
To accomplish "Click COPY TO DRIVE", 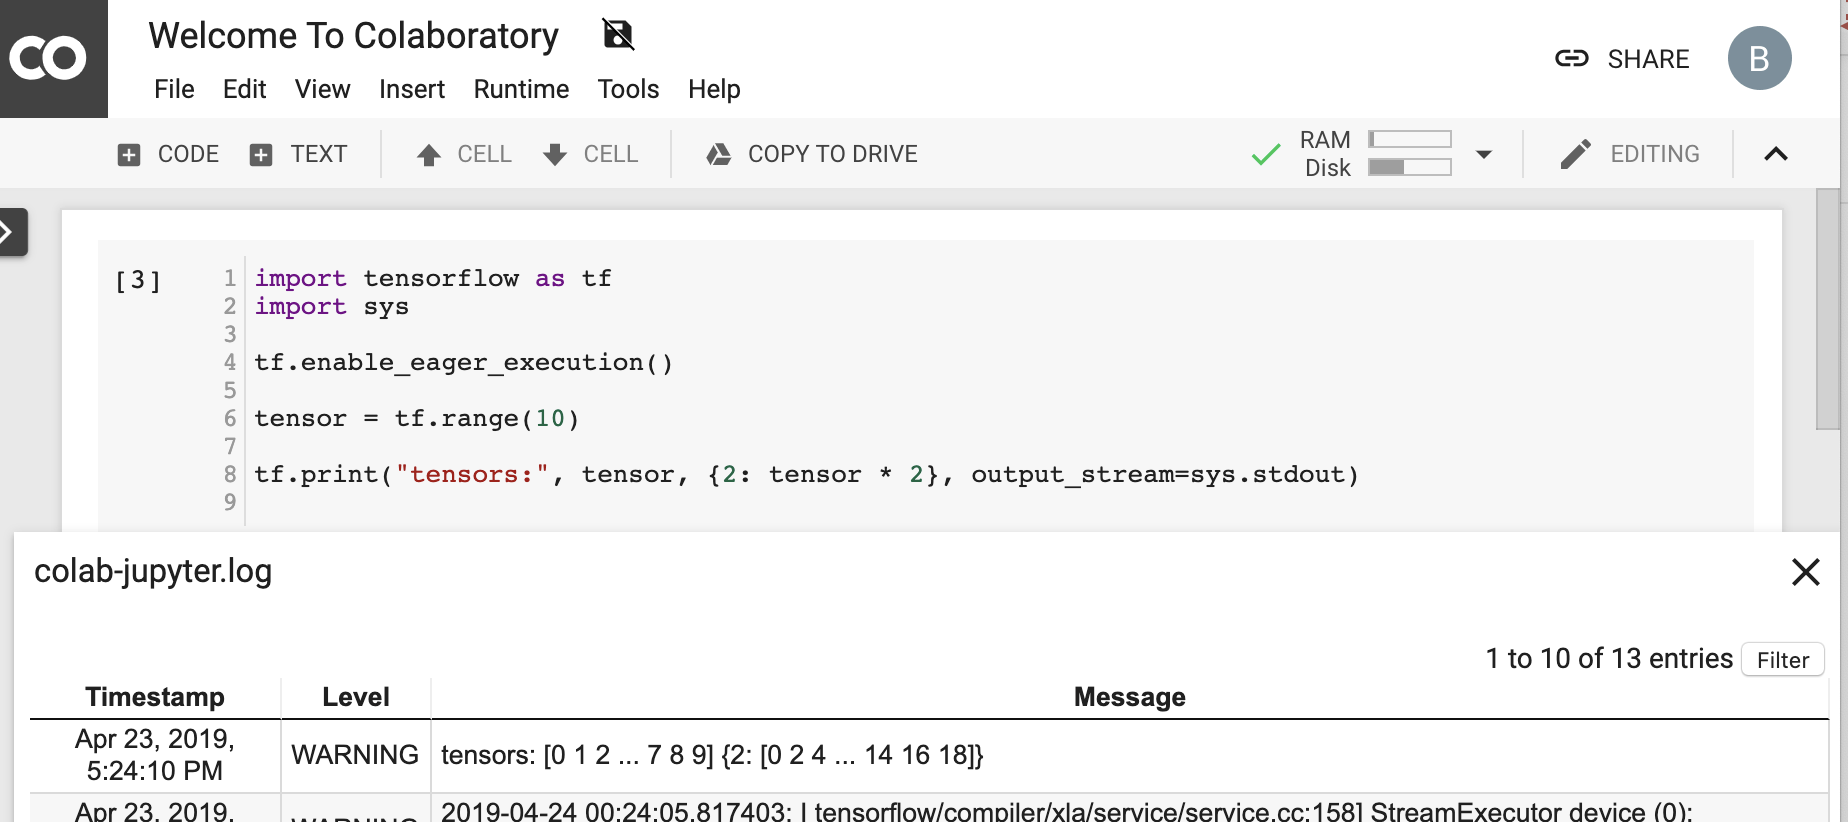I will [832, 154].
